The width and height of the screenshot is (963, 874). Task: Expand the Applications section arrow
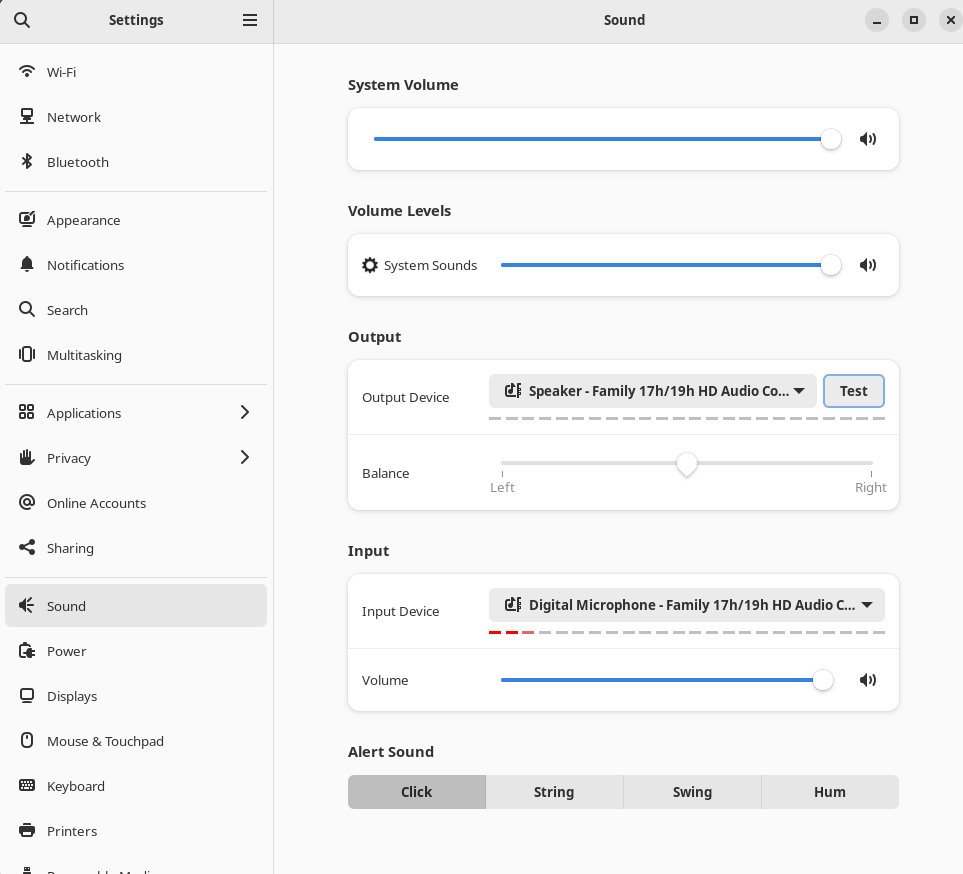(245, 413)
